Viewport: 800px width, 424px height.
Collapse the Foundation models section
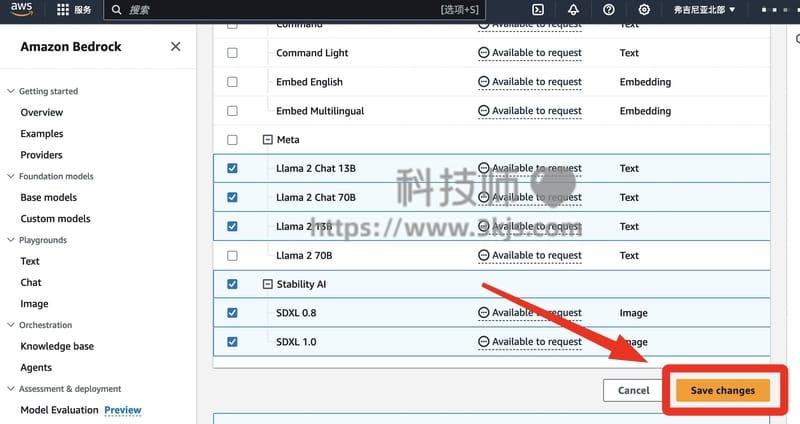tap(11, 177)
